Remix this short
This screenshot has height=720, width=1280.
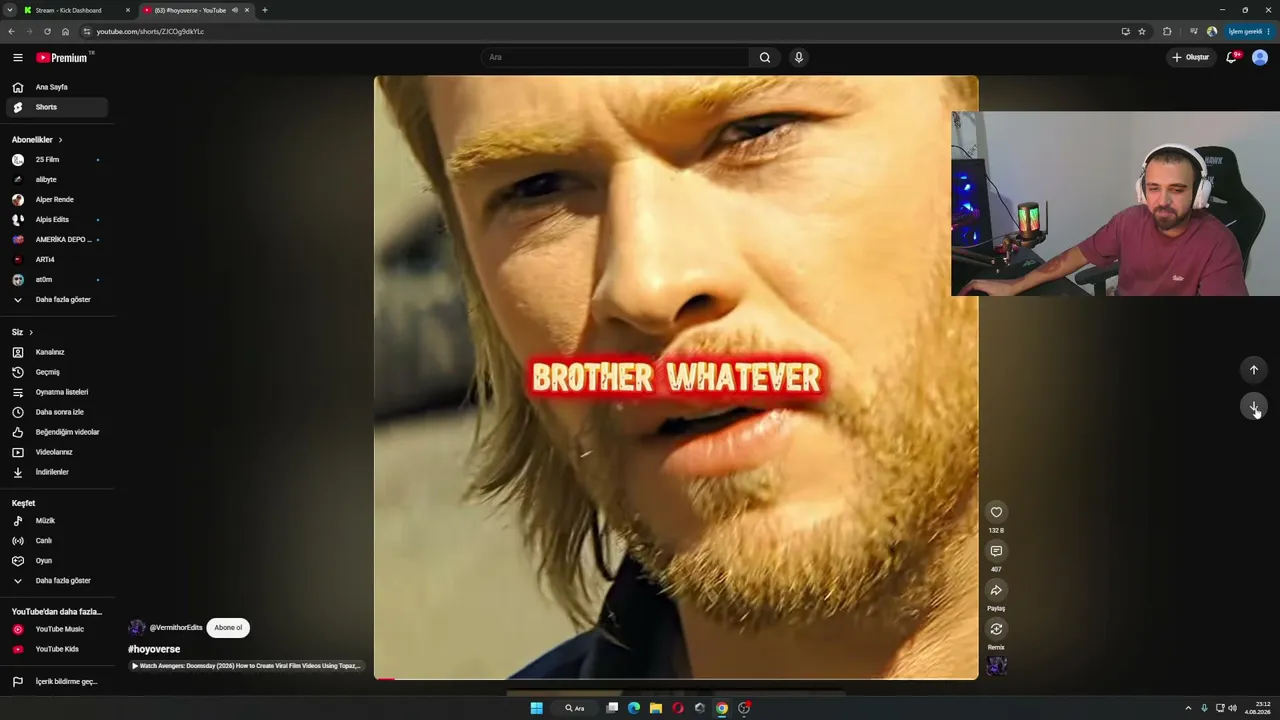coord(996,629)
